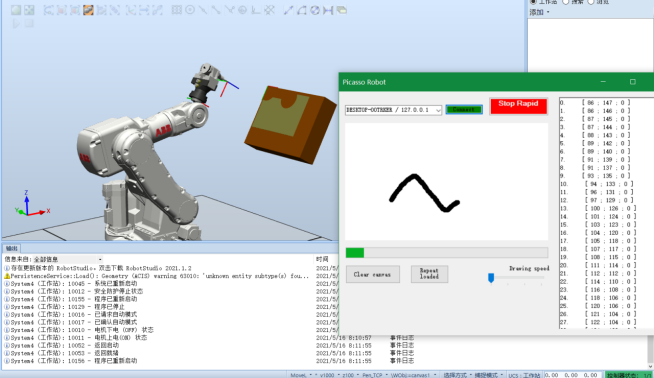This screenshot has width=654, height=378.
Task: Select the snap center circle icon
Action: click(190, 10)
